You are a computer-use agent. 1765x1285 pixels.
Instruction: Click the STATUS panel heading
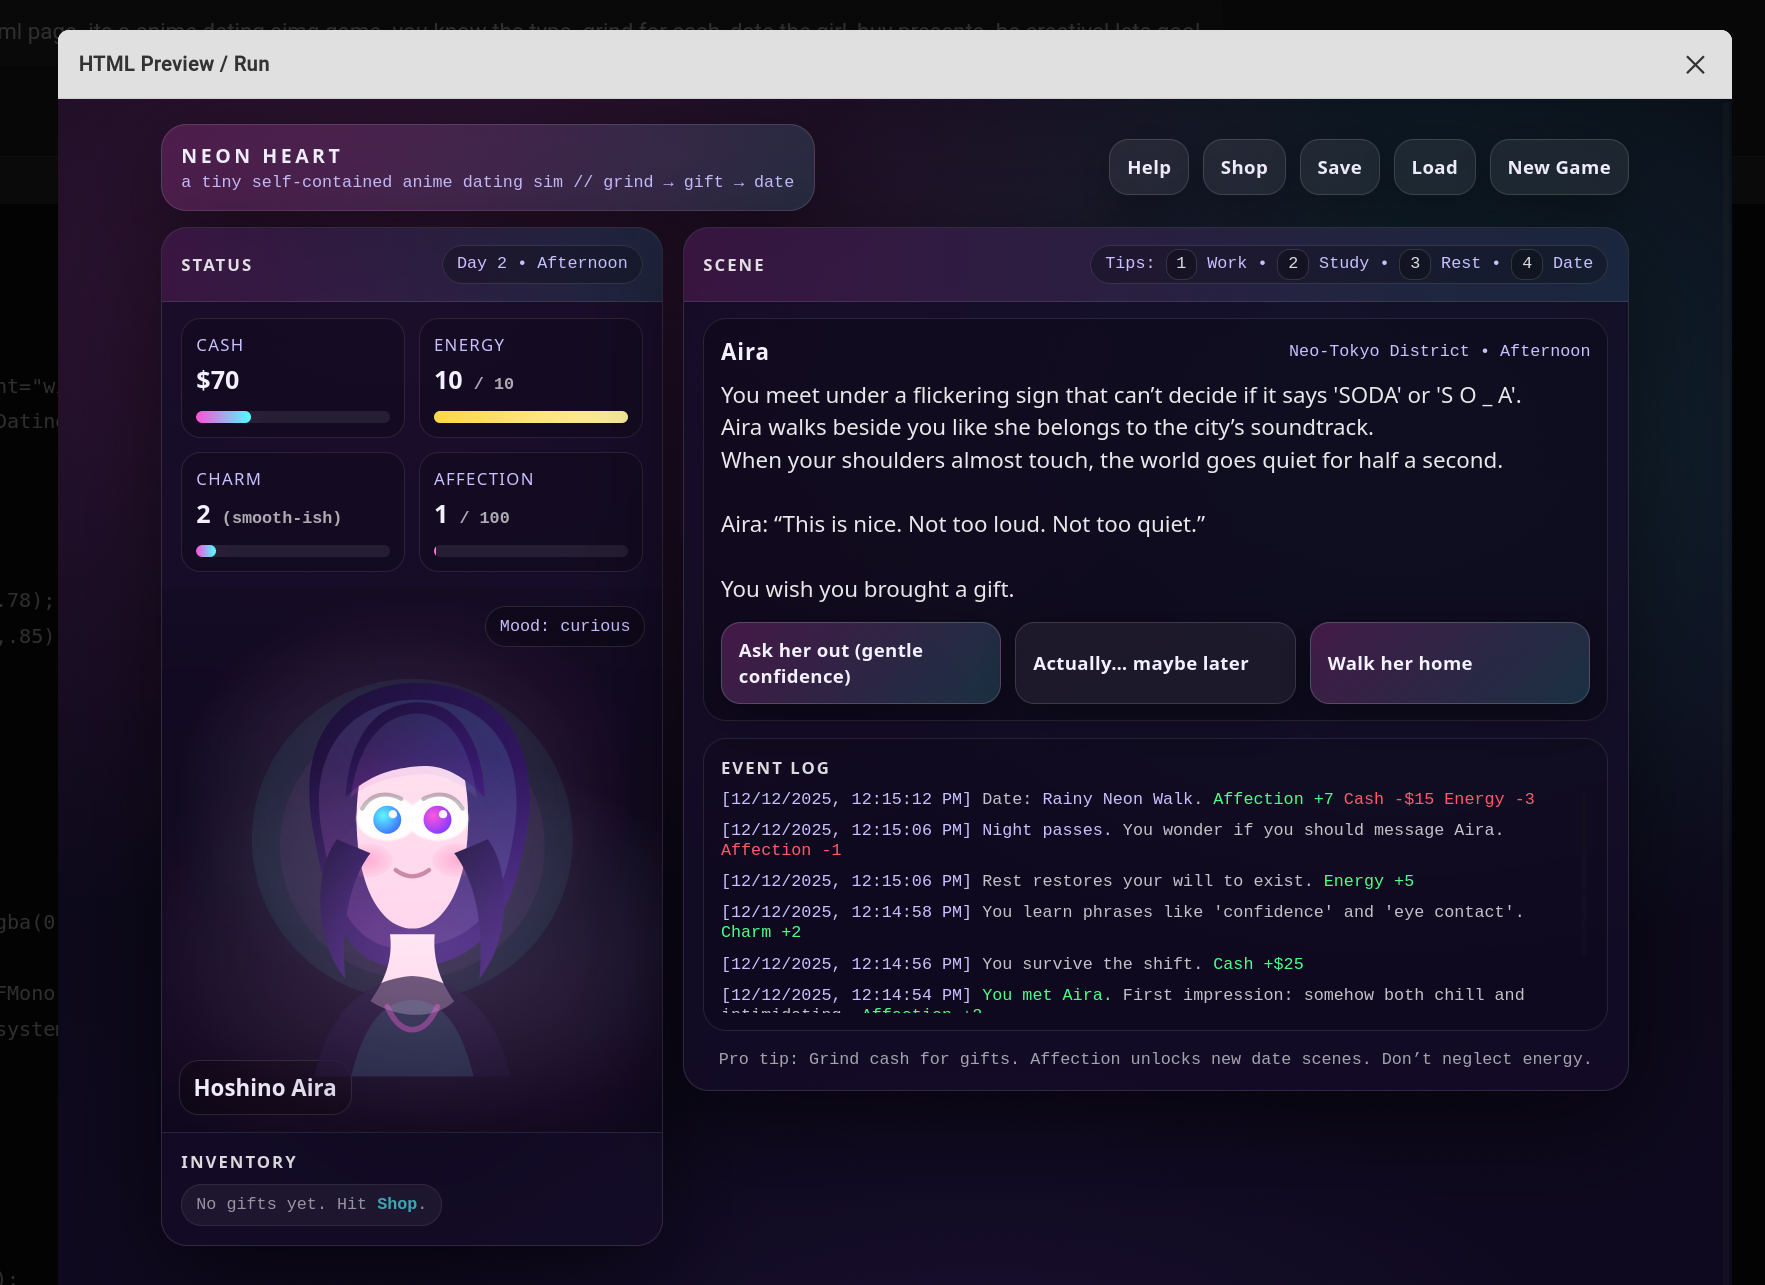coord(217,265)
